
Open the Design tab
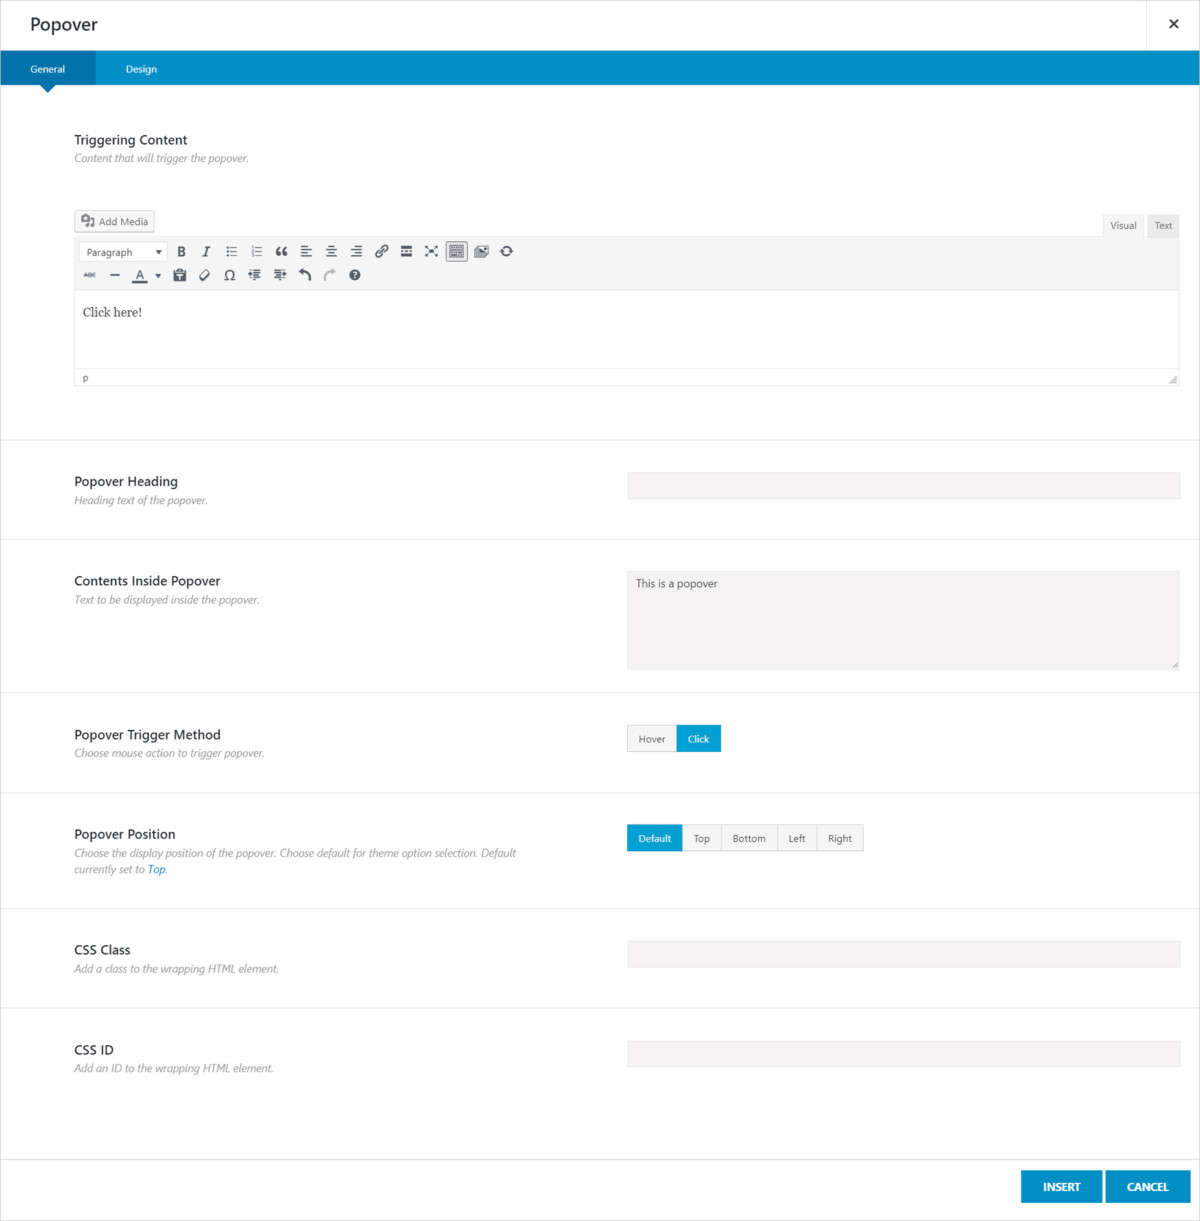point(140,68)
